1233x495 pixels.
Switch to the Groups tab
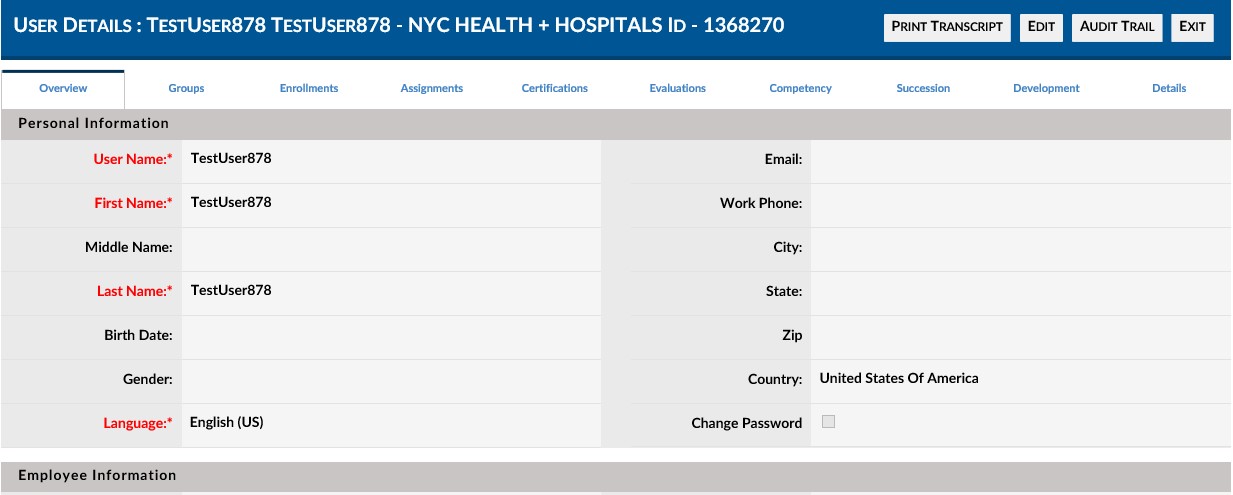click(186, 89)
